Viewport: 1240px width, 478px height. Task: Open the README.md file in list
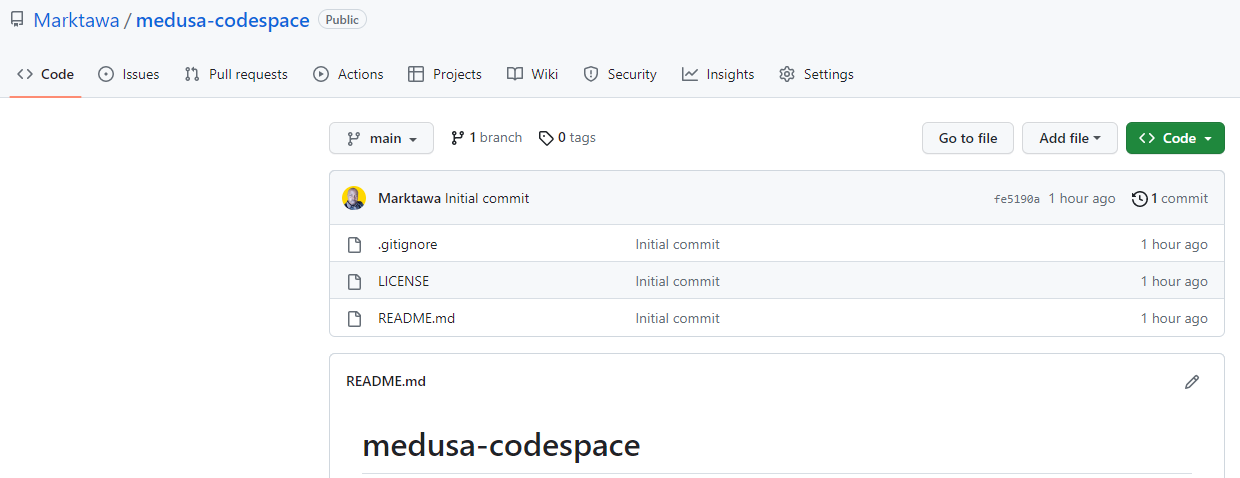(416, 318)
